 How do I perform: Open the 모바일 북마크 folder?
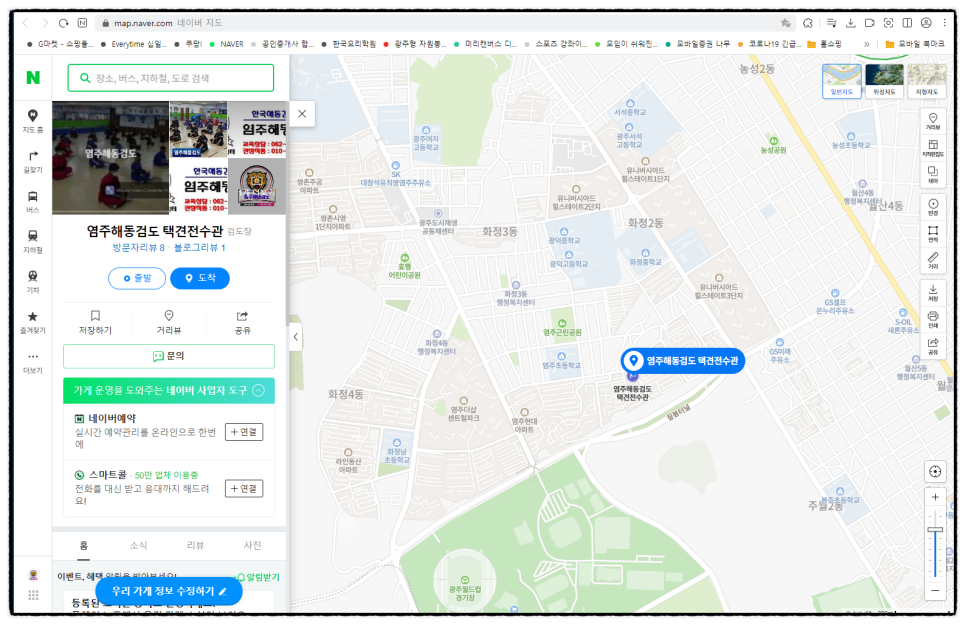tap(915, 44)
